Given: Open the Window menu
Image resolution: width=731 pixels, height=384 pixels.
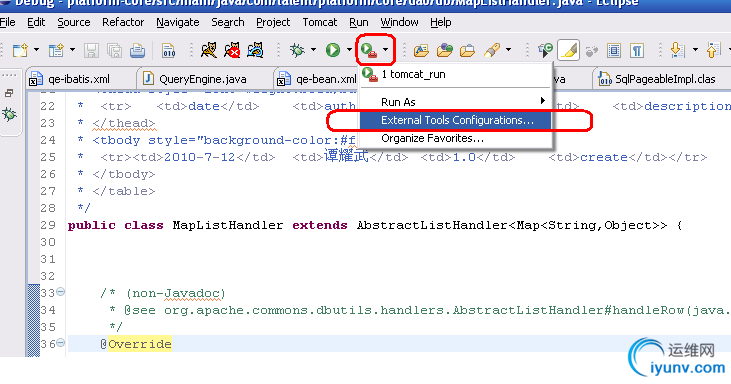Looking at the screenshot, I should 399,22.
